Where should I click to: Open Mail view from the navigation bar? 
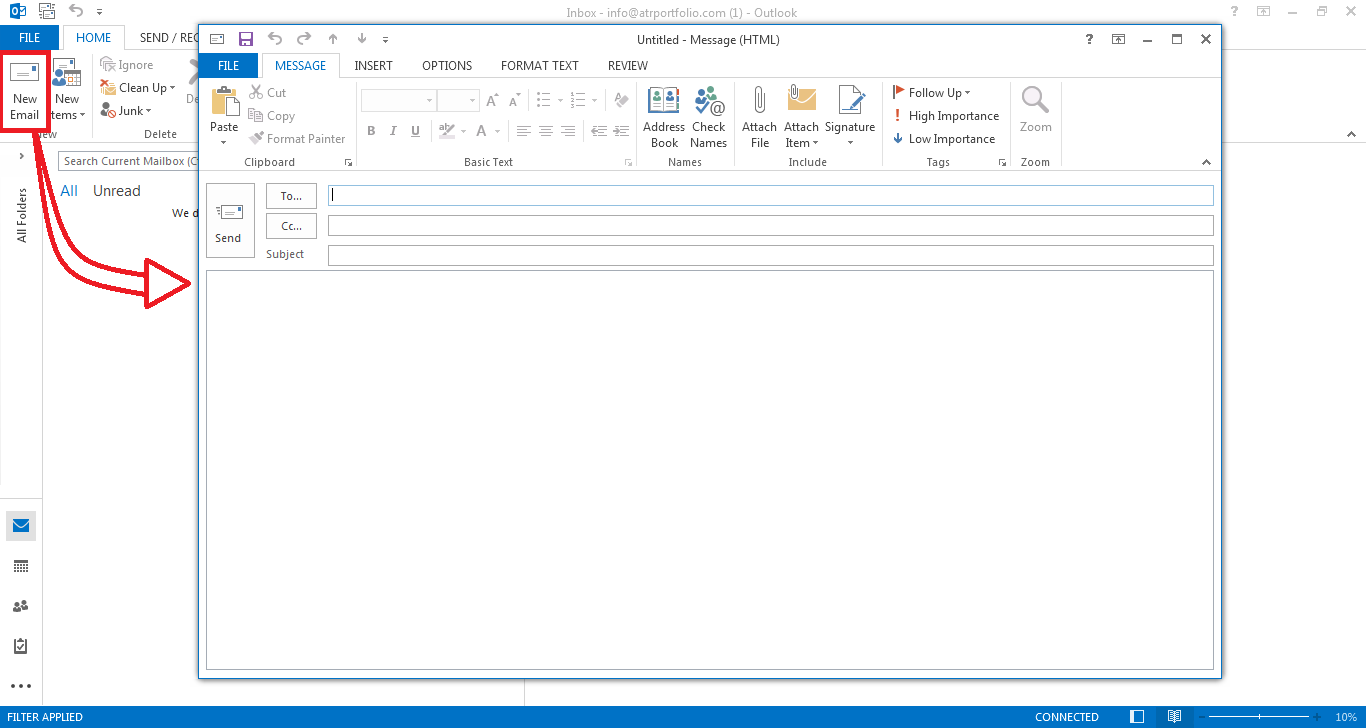point(21,526)
